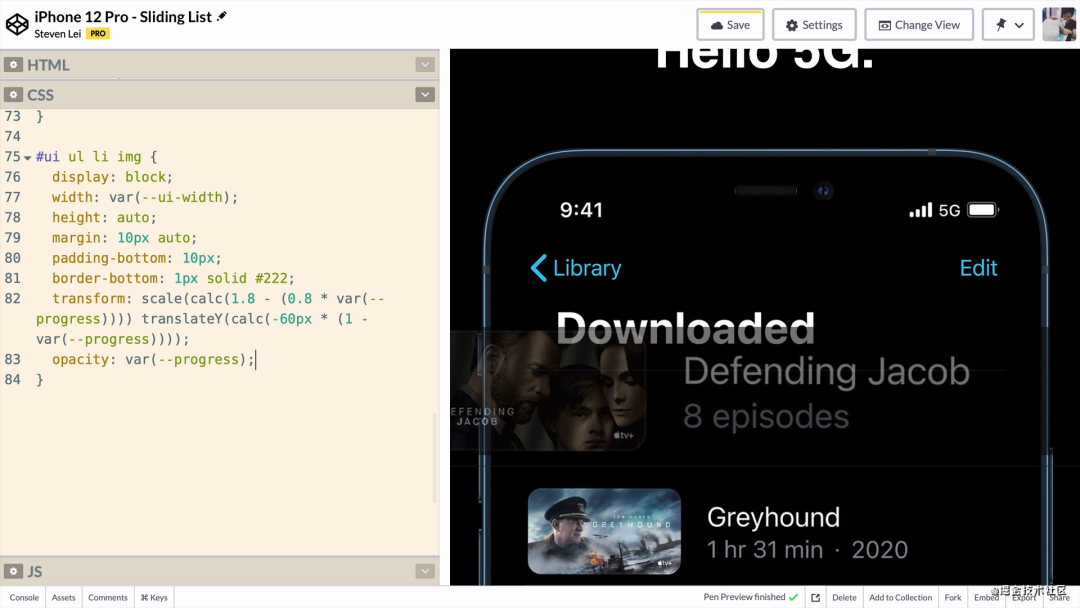Click the Change View button
This screenshot has width=1080, height=608.
tap(919, 25)
